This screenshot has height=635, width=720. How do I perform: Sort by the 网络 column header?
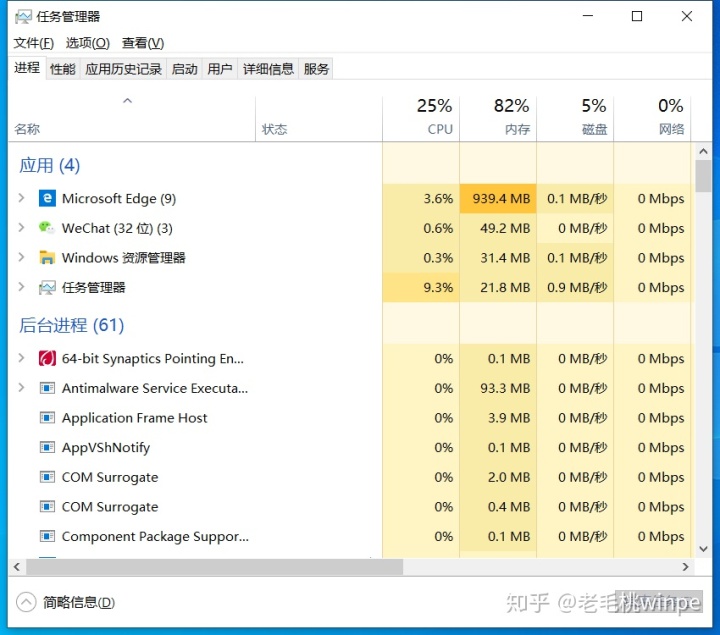(x=652, y=118)
